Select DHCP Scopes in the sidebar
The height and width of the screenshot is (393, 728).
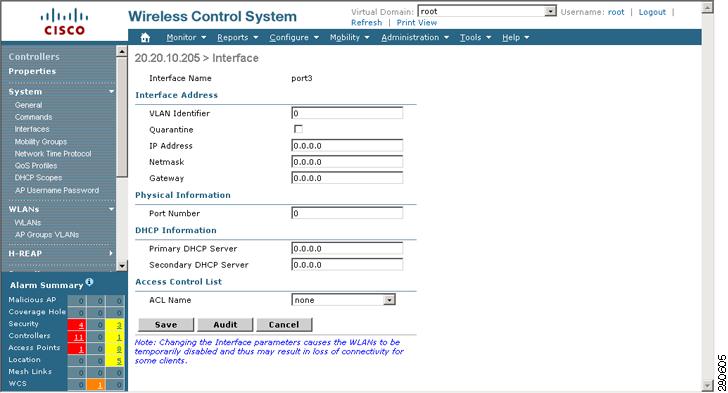click(38, 177)
